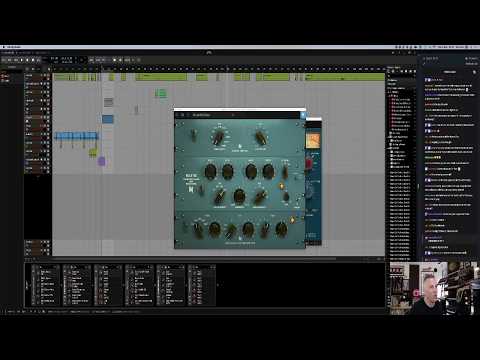Click the top-right large plugin knob
Viewport: 480px width, 360px height.
click(261, 138)
